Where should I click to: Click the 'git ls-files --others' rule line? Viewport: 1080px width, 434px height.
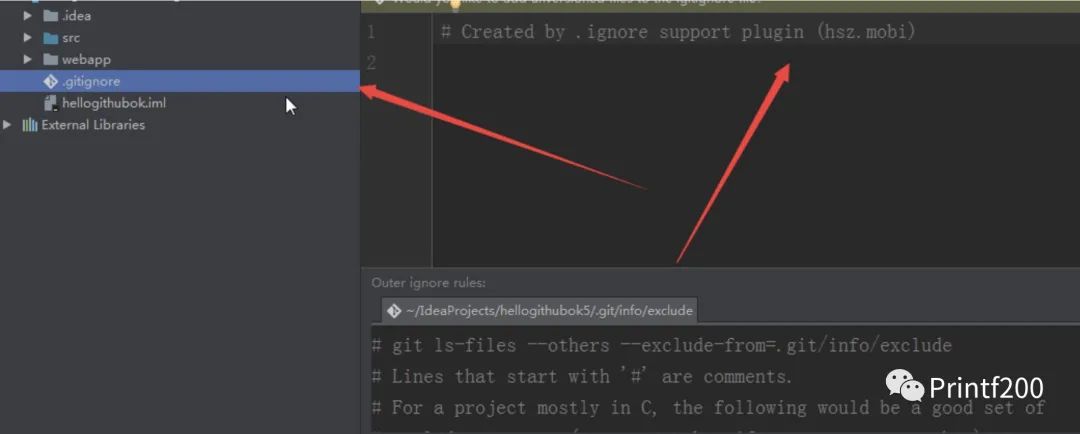661,346
